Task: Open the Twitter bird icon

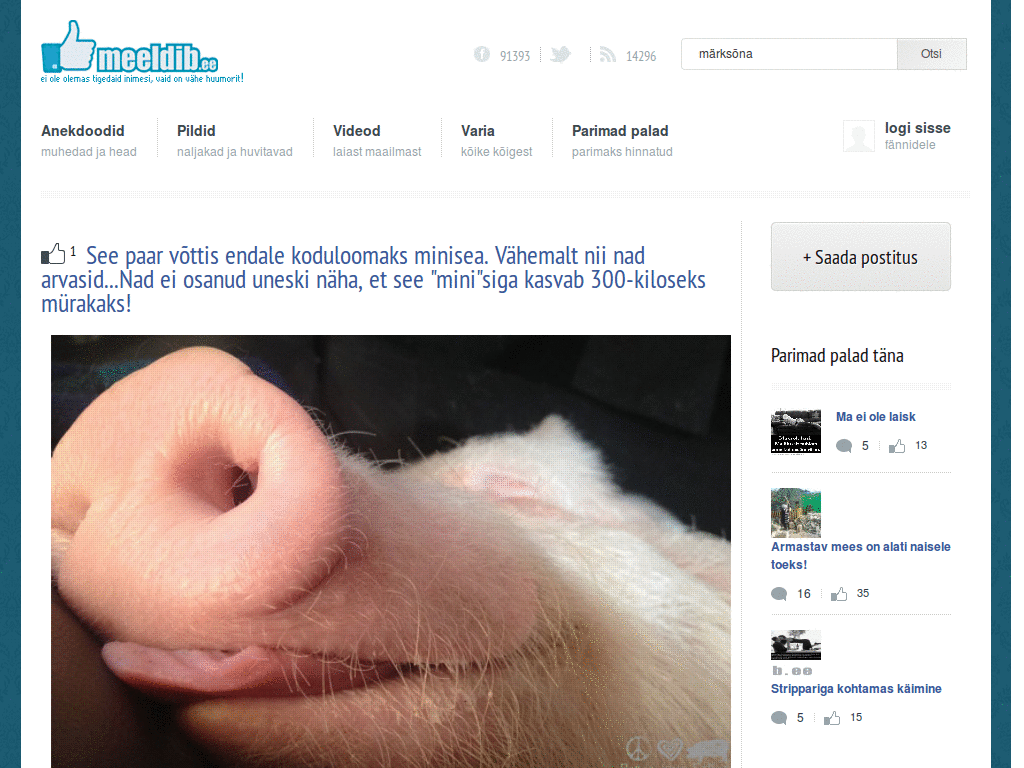Action: [x=560, y=54]
